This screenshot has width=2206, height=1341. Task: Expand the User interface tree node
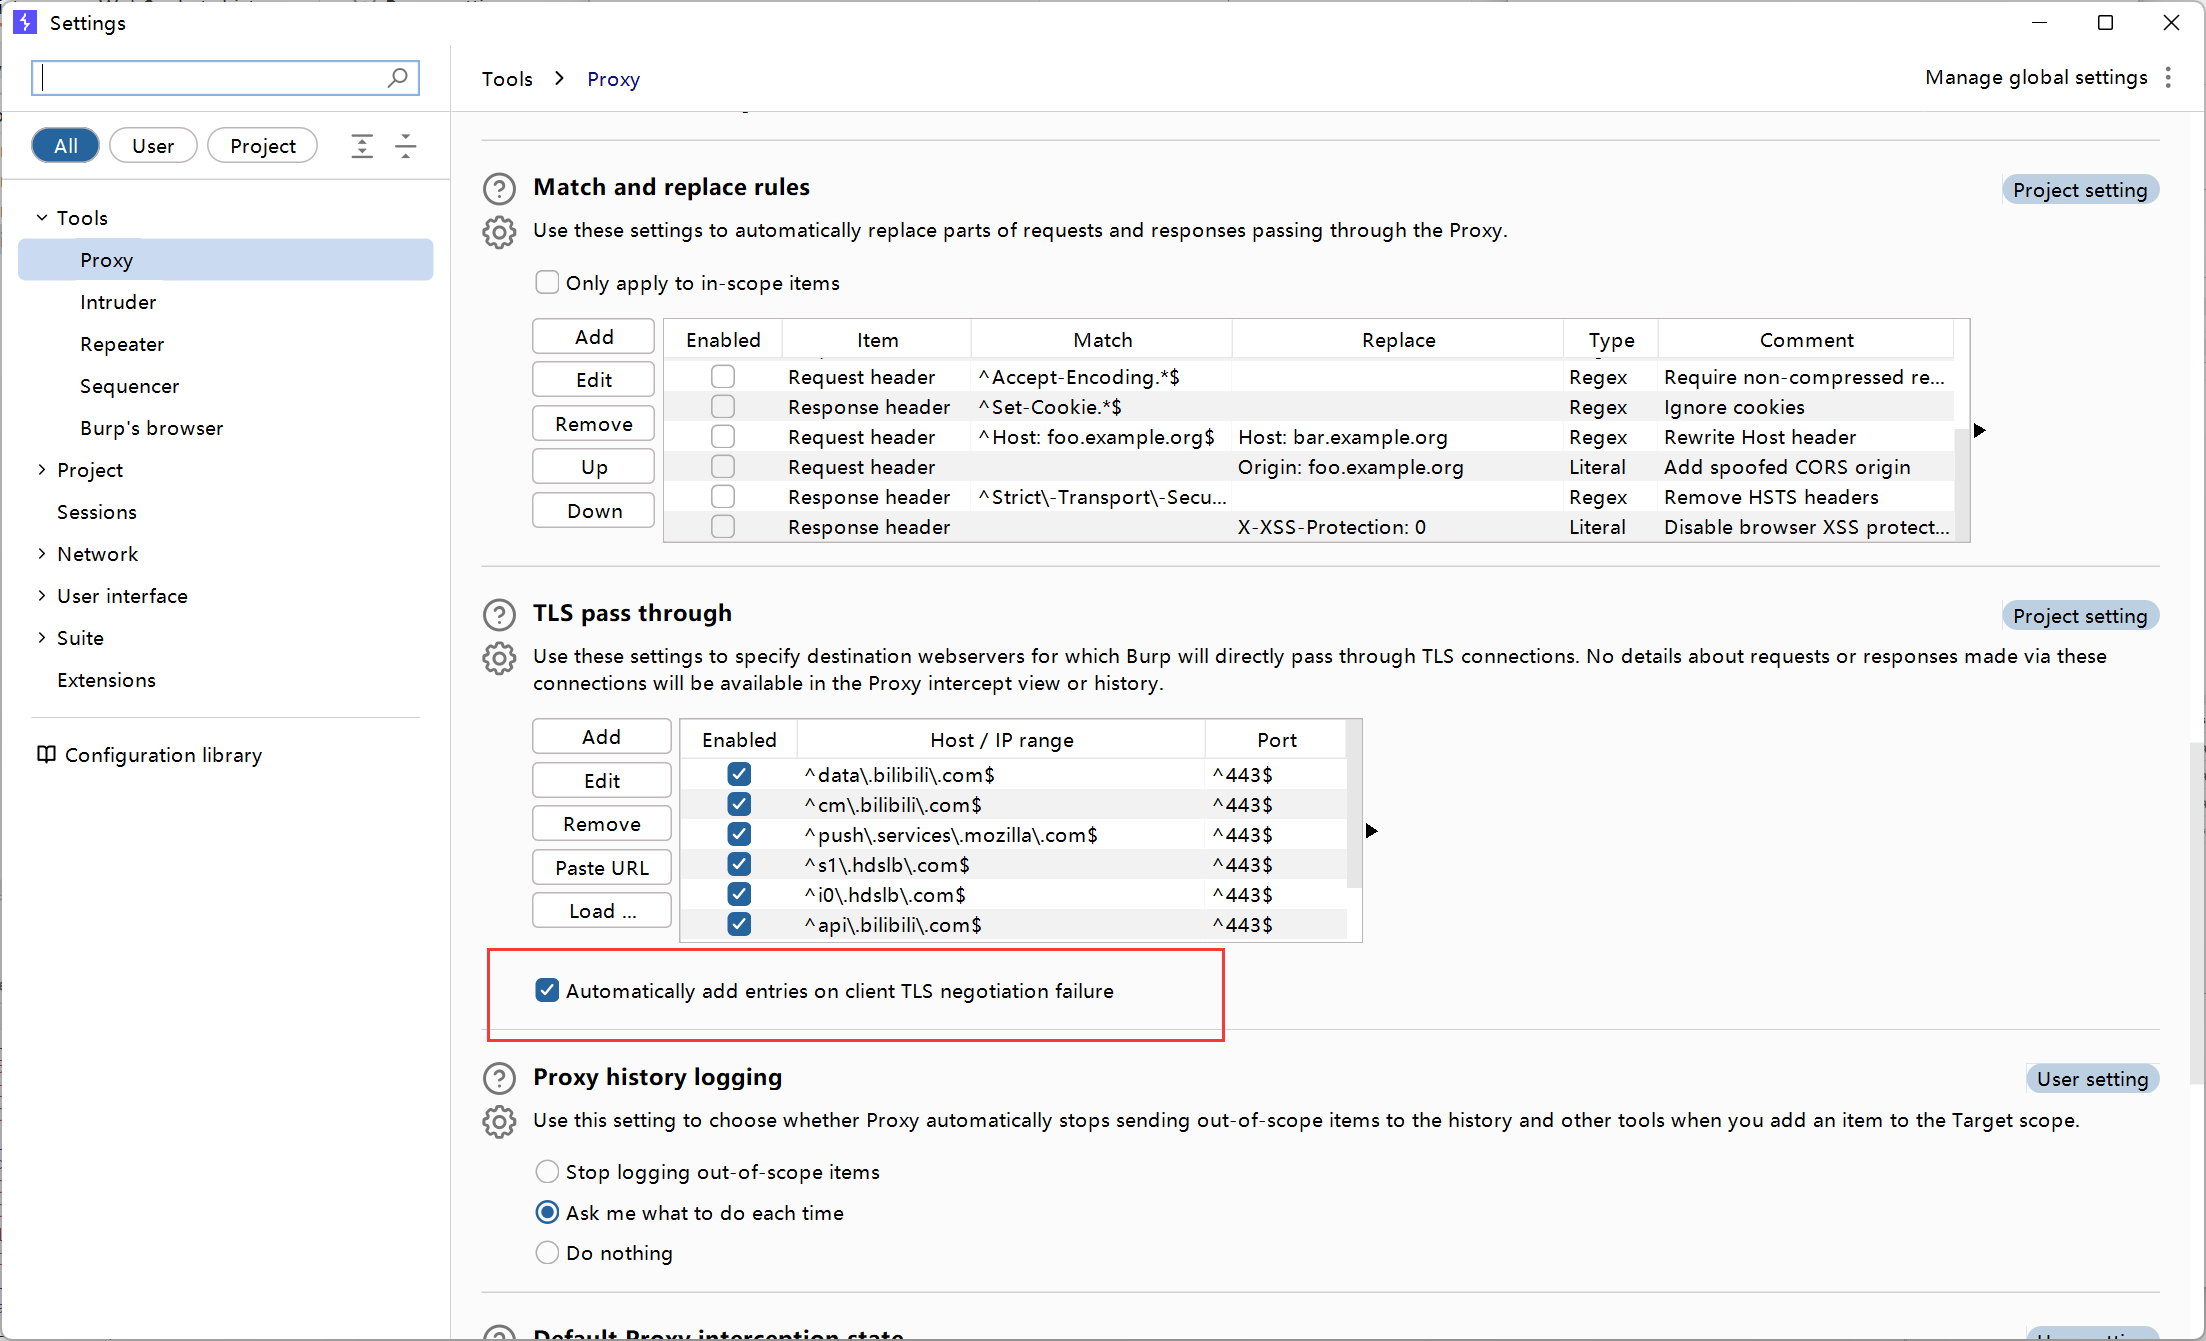[42, 596]
